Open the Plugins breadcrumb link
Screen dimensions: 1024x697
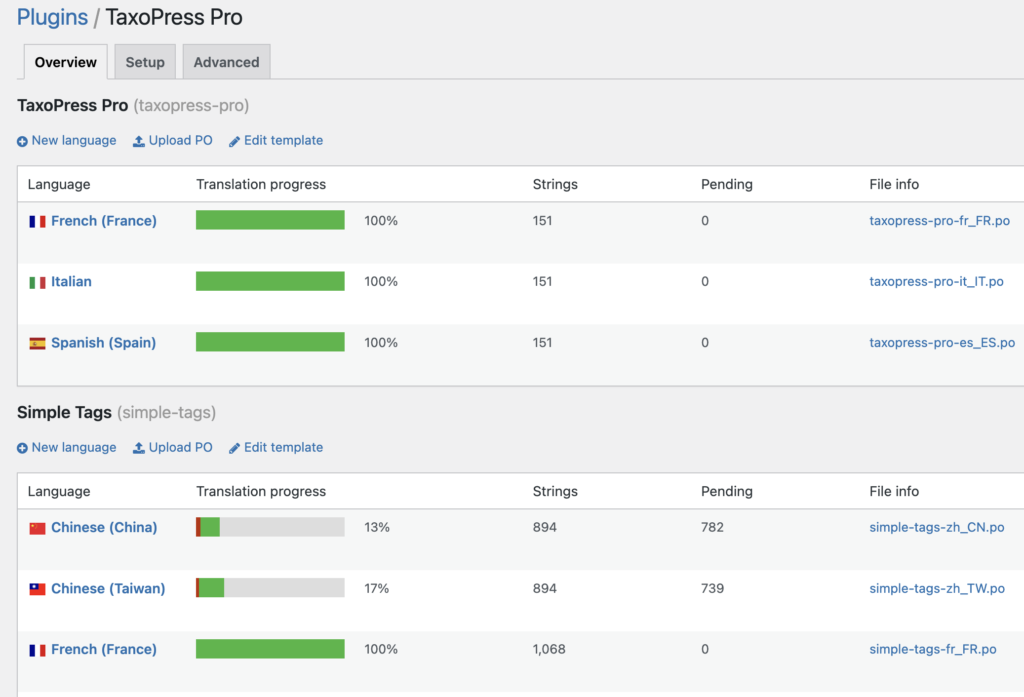52,17
